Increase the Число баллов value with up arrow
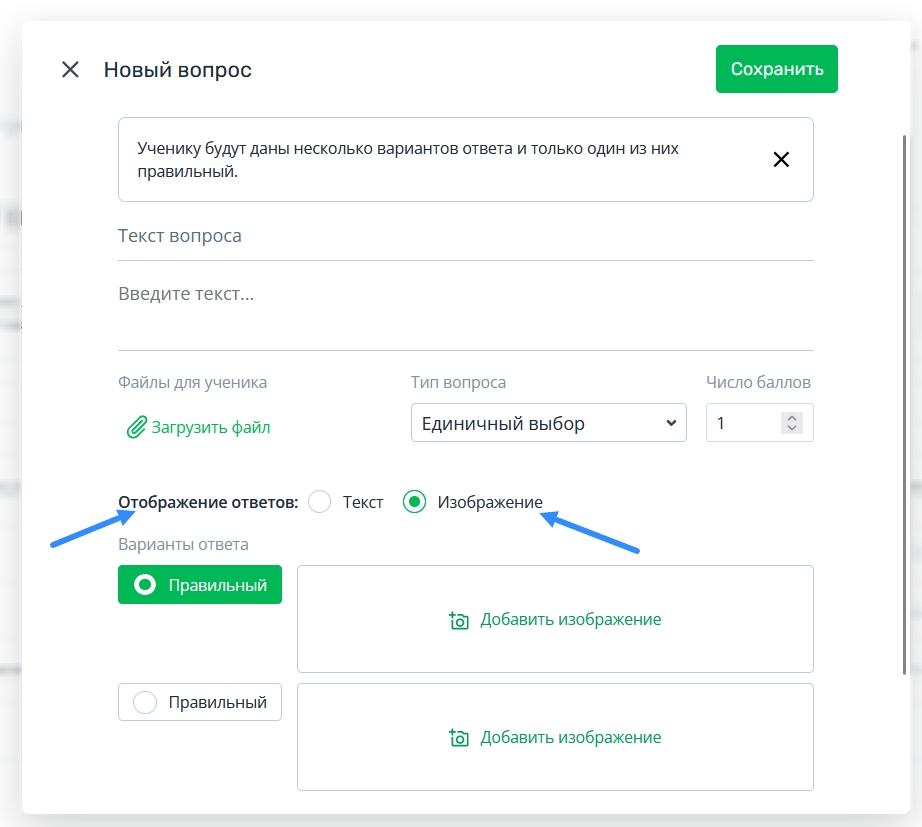The image size is (922, 827). pos(792,418)
